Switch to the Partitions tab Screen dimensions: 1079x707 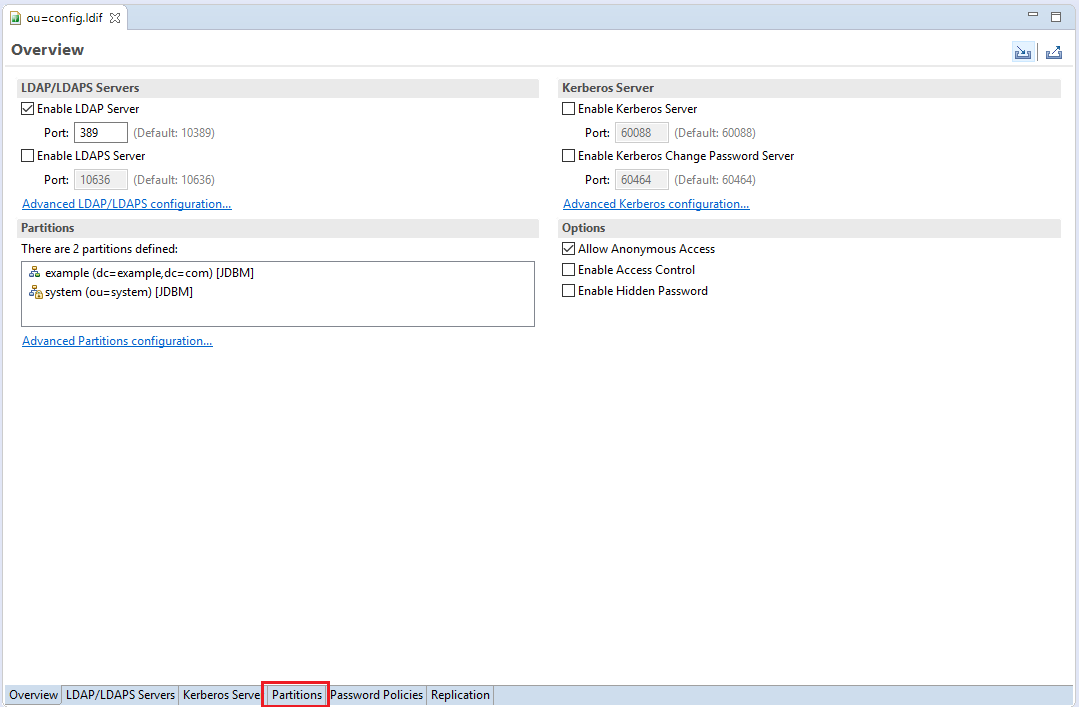click(x=295, y=694)
